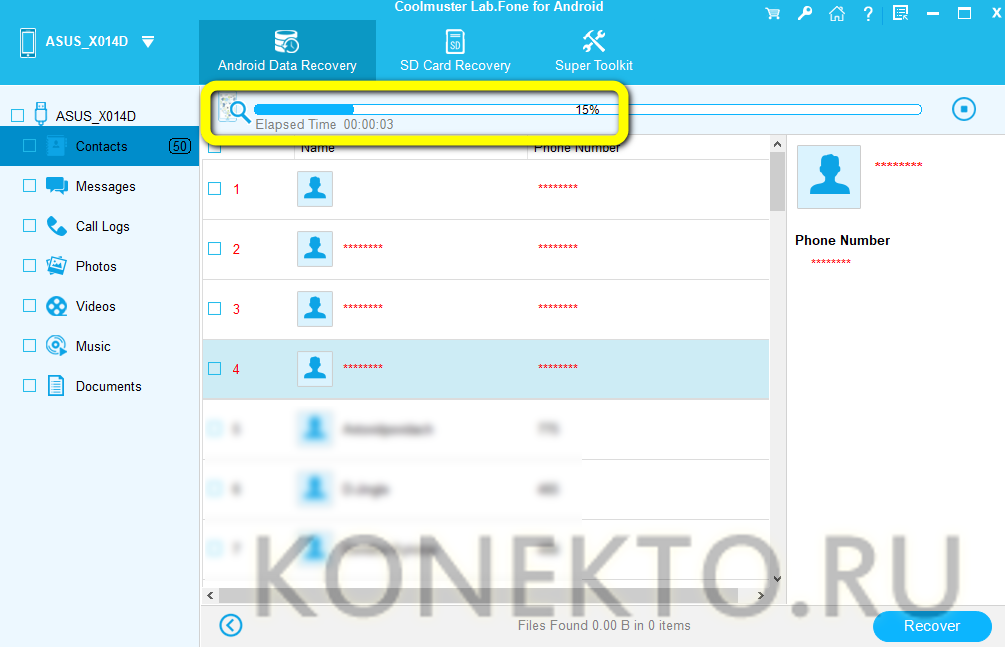
Task: Go to home icon in title bar
Action: (x=836, y=14)
